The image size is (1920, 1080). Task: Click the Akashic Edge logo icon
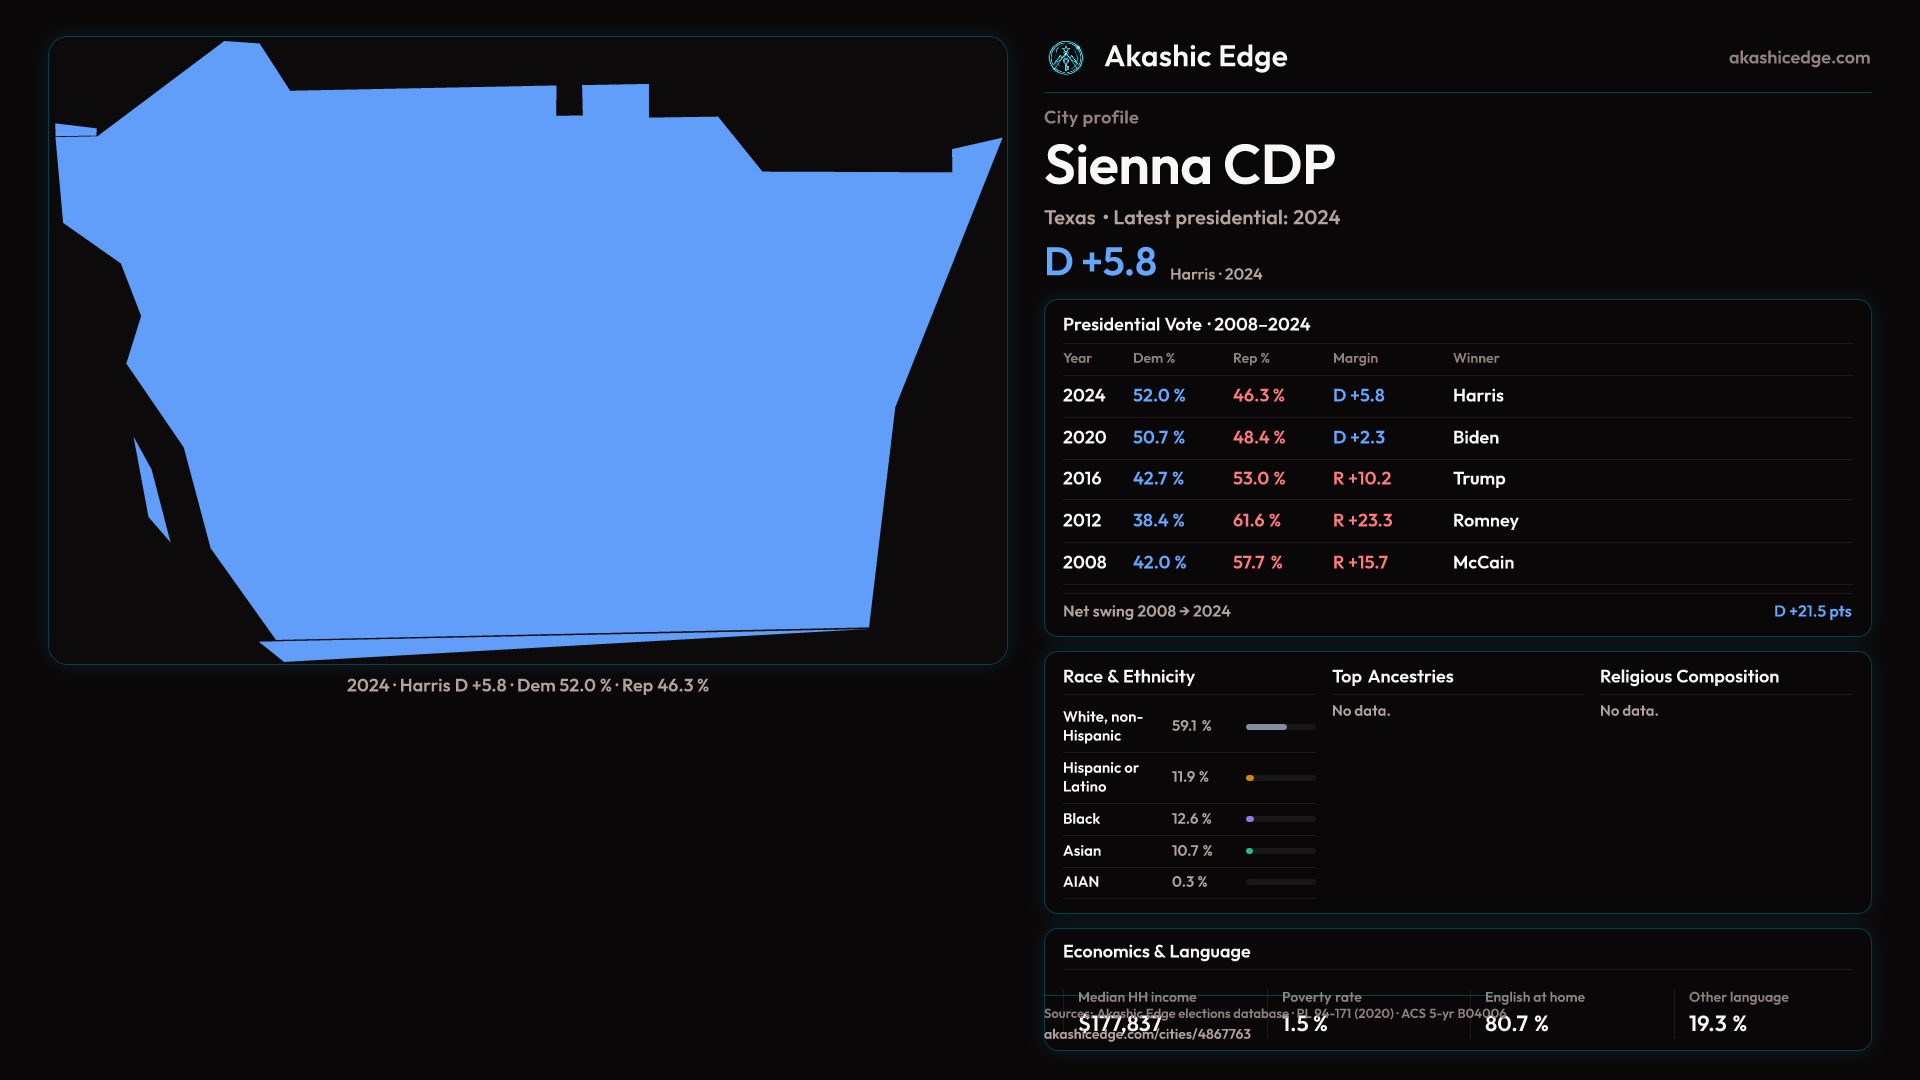1065,58
